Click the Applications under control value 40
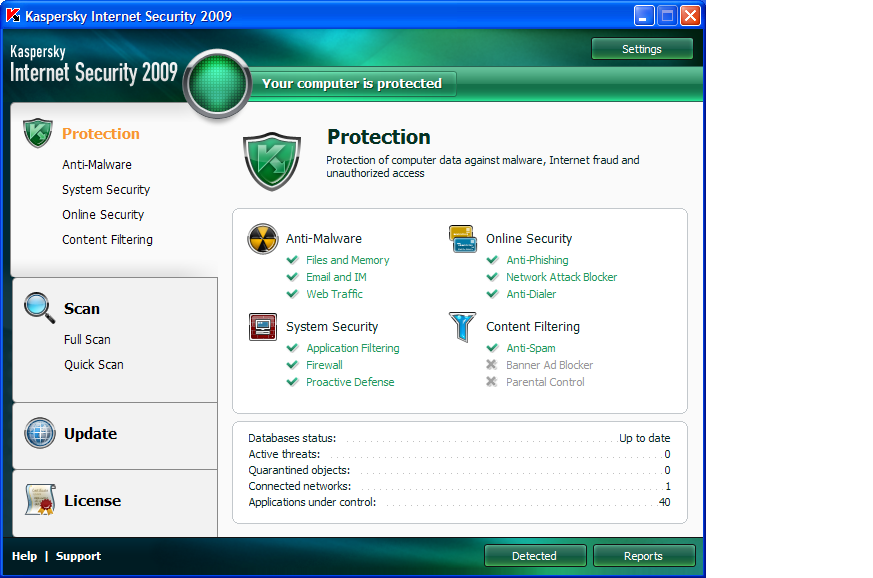 click(665, 502)
